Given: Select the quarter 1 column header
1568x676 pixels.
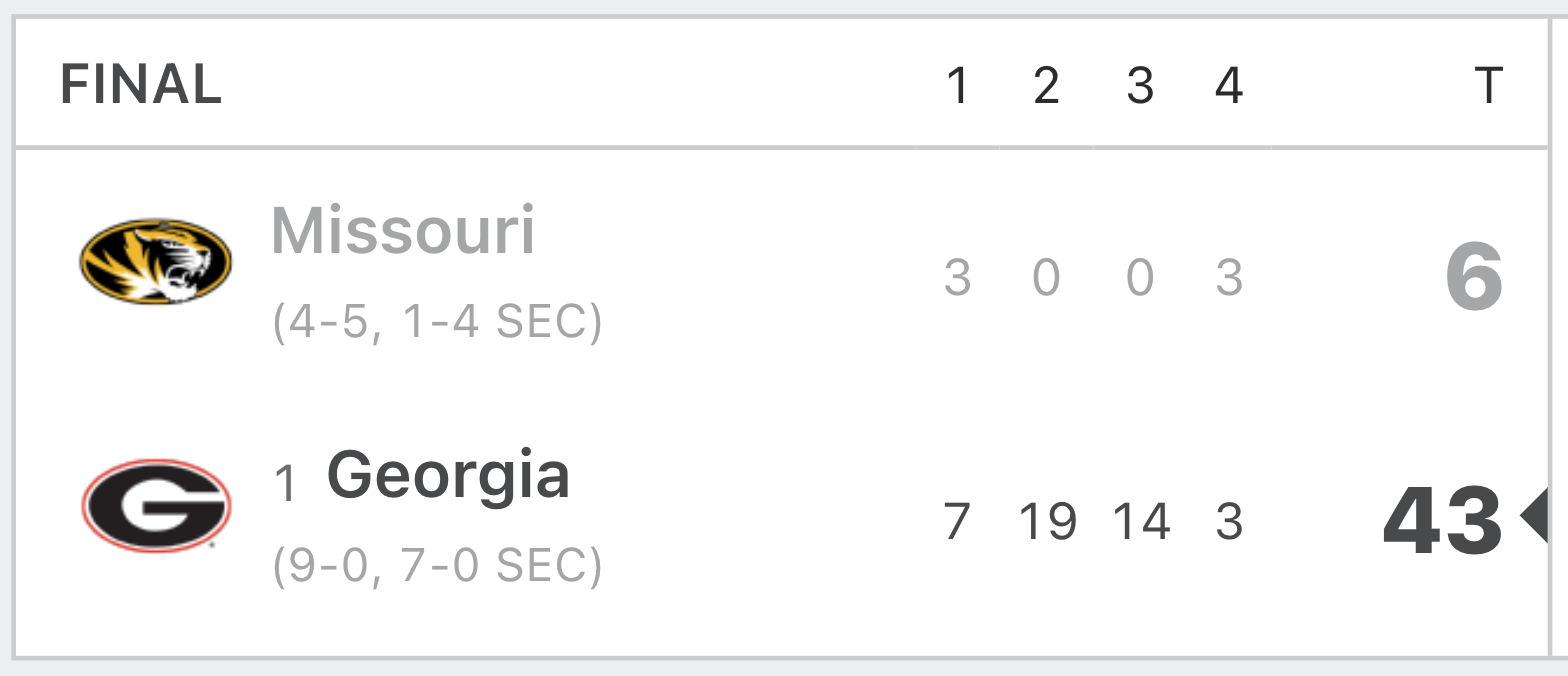Looking at the screenshot, I should pyautogui.click(x=957, y=86).
